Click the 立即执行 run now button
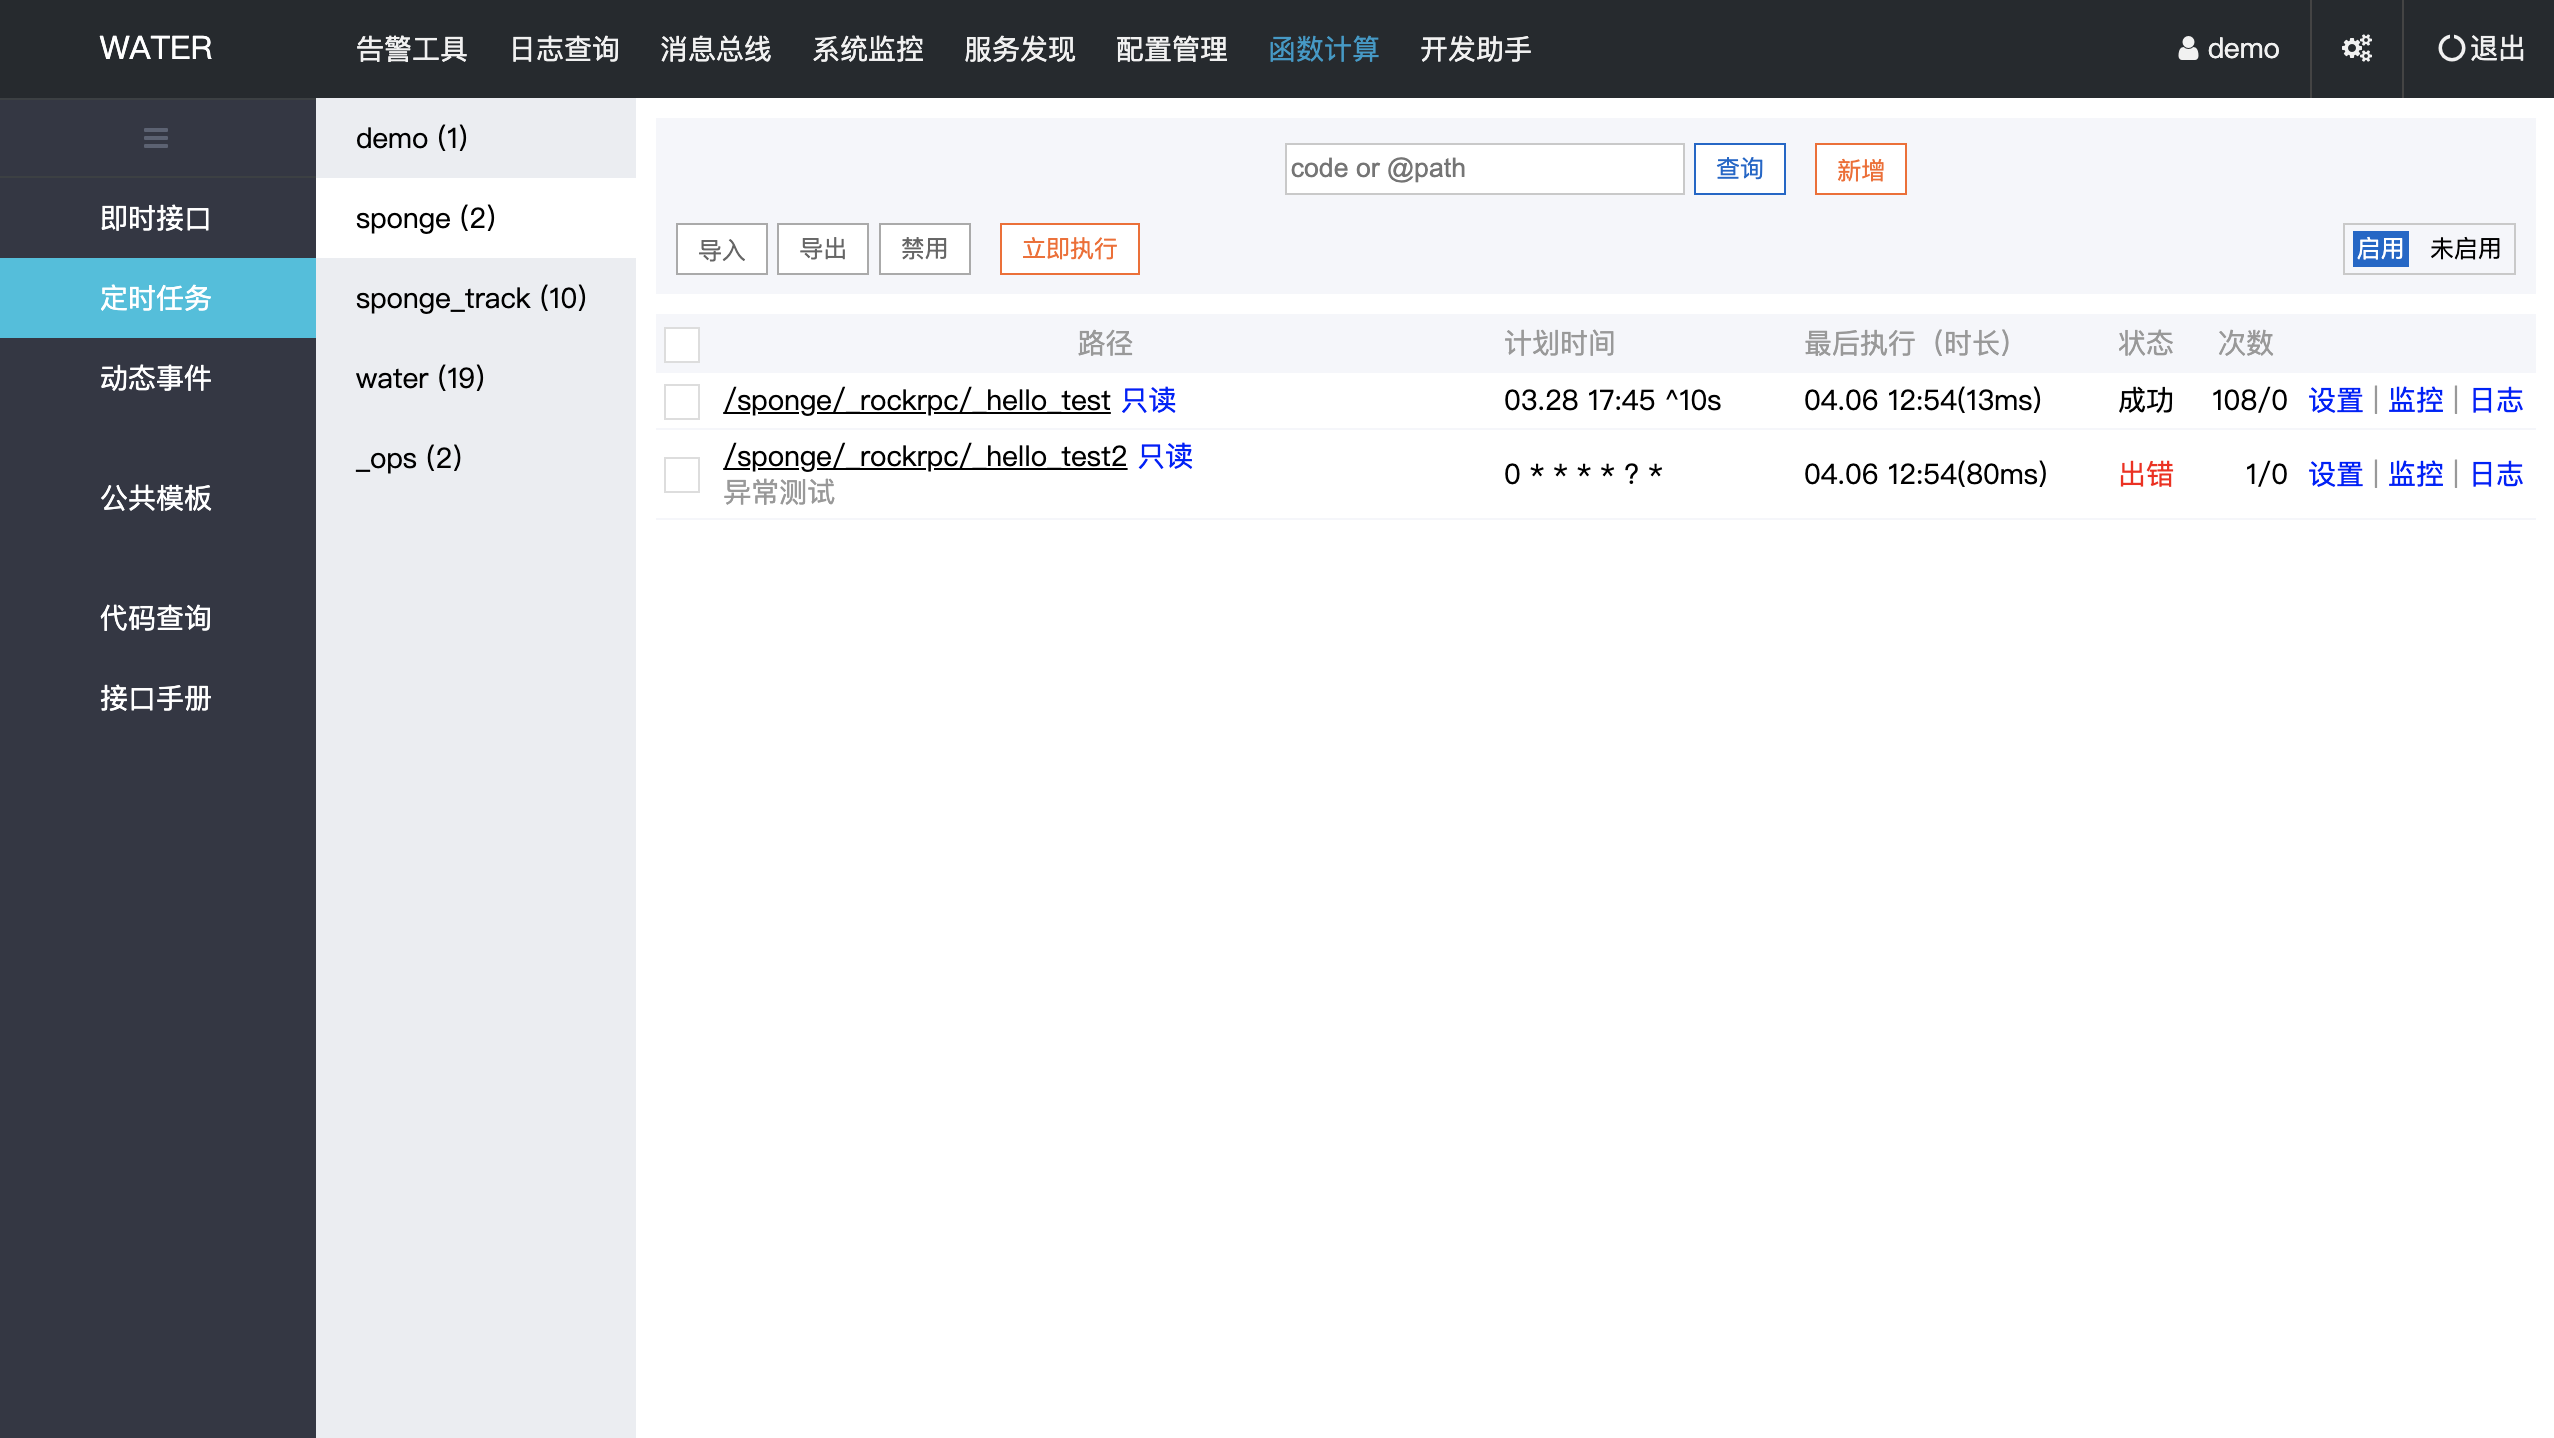 1069,248
